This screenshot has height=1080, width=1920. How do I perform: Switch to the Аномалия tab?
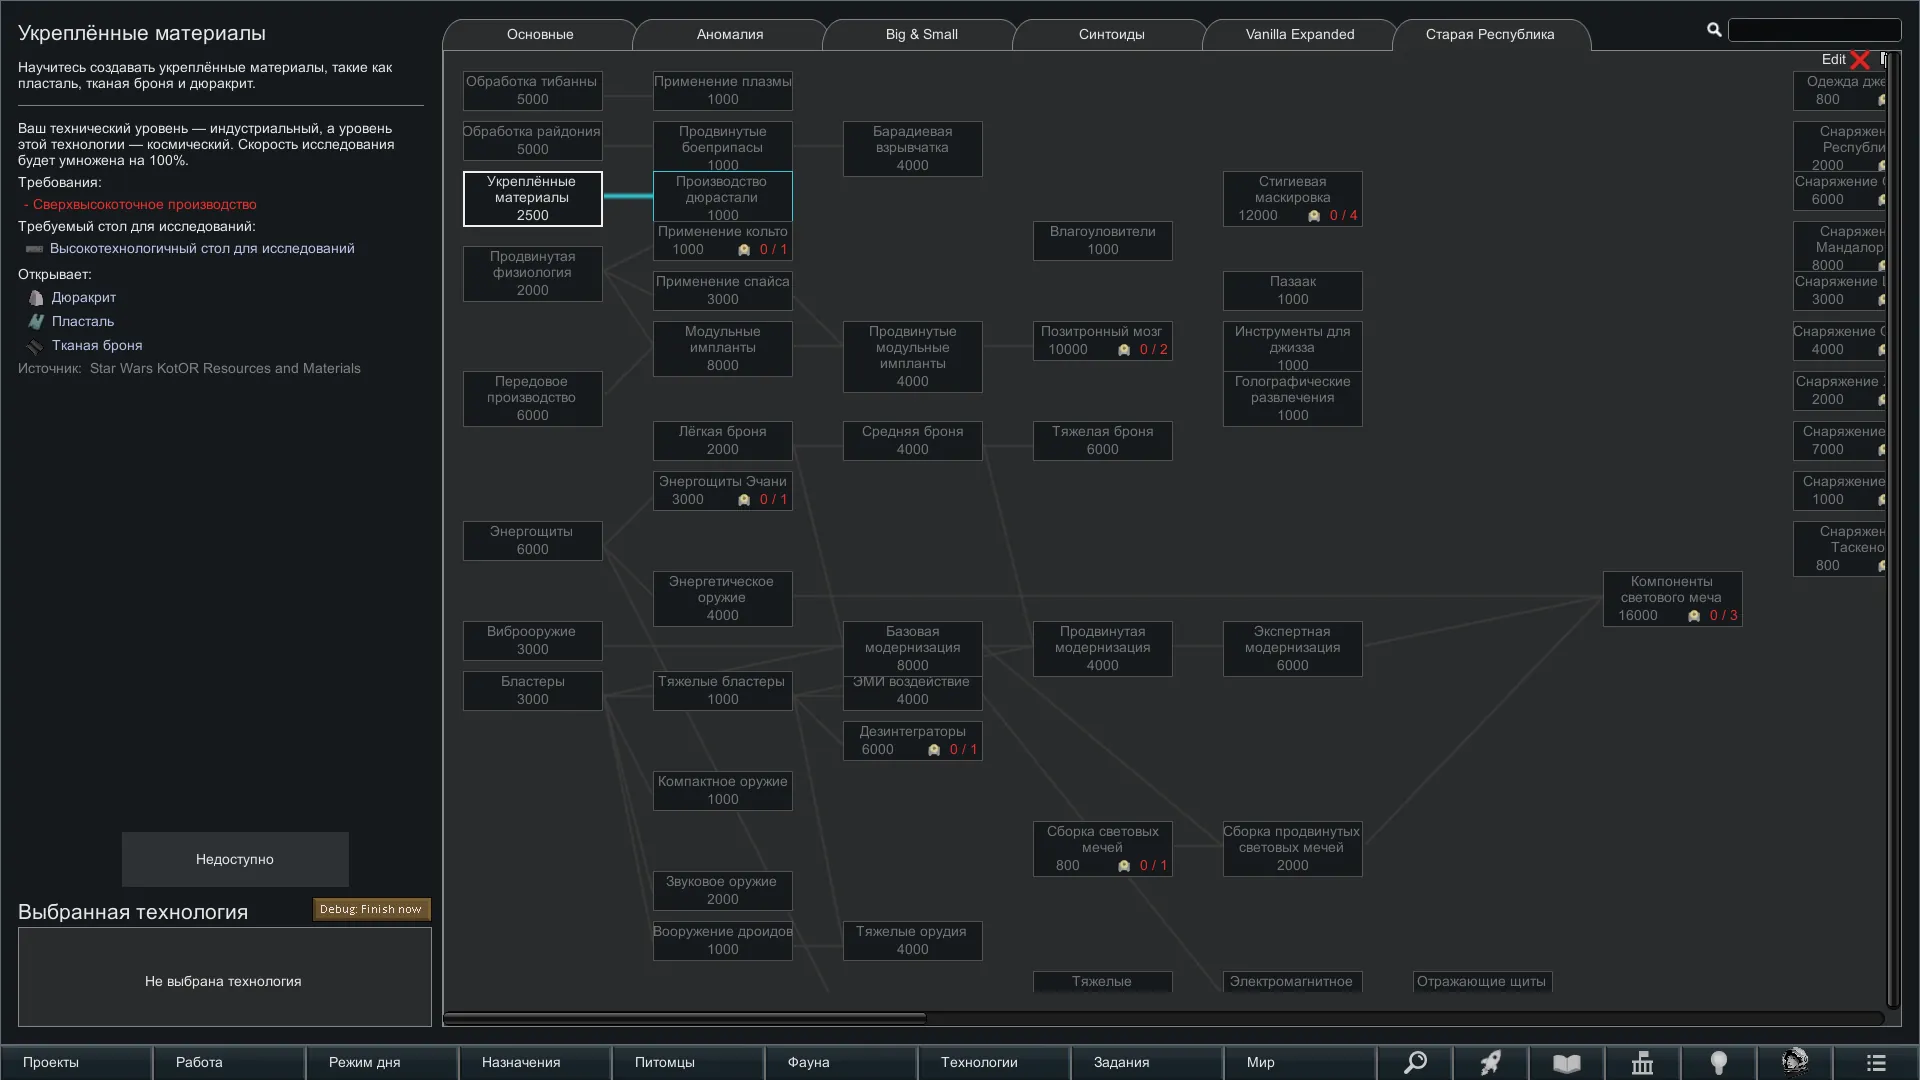pyautogui.click(x=729, y=34)
